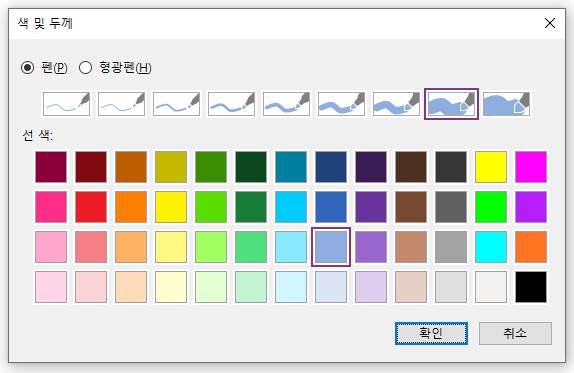This screenshot has width=574, height=373.
Task: Pick the teal swatch in top row
Action: (x=291, y=167)
